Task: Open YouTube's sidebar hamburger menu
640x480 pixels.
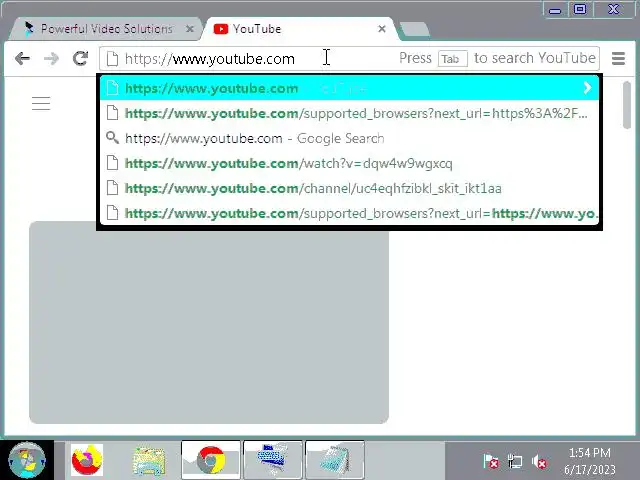Action: (41, 103)
